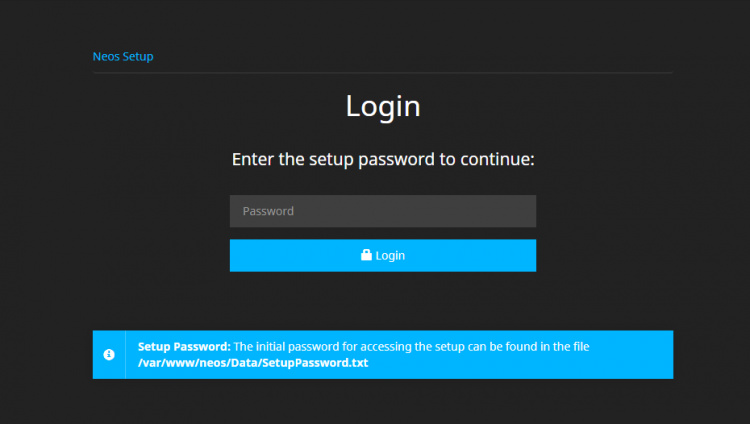Click the word 'continue:' in the prompt
750x424 pixels.
tap(498, 159)
